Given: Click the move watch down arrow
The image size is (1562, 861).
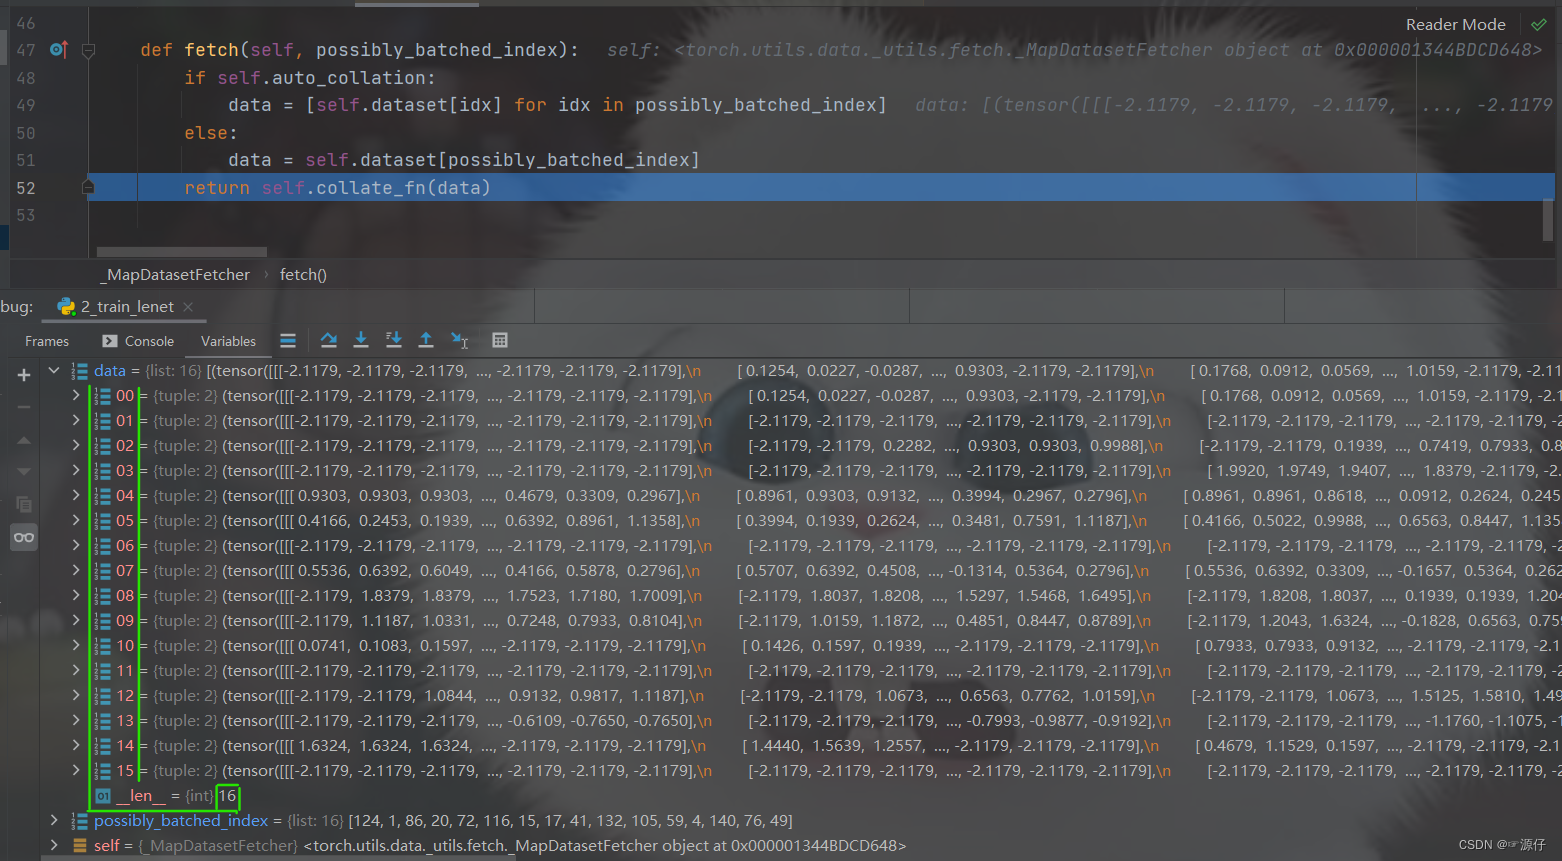Looking at the screenshot, I should 24,472.
